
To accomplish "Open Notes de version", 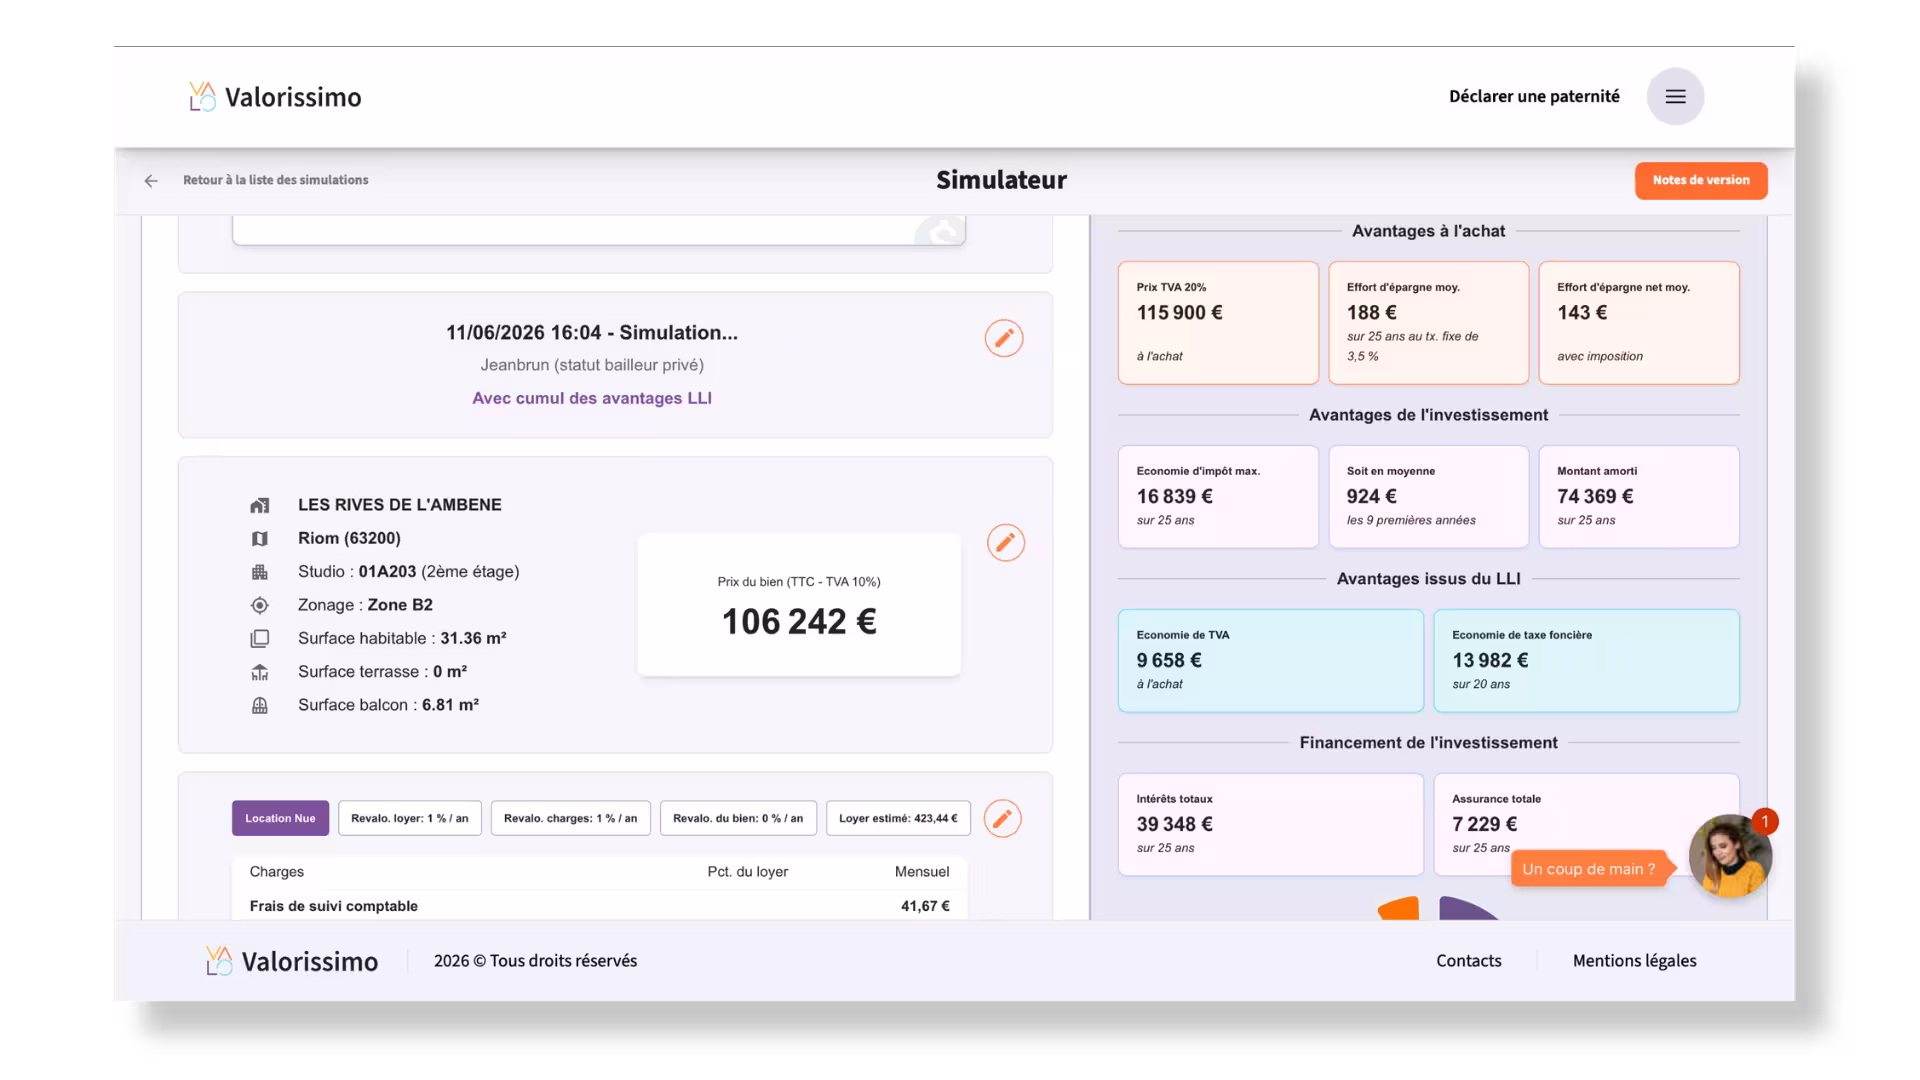I will (x=1701, y=181).
